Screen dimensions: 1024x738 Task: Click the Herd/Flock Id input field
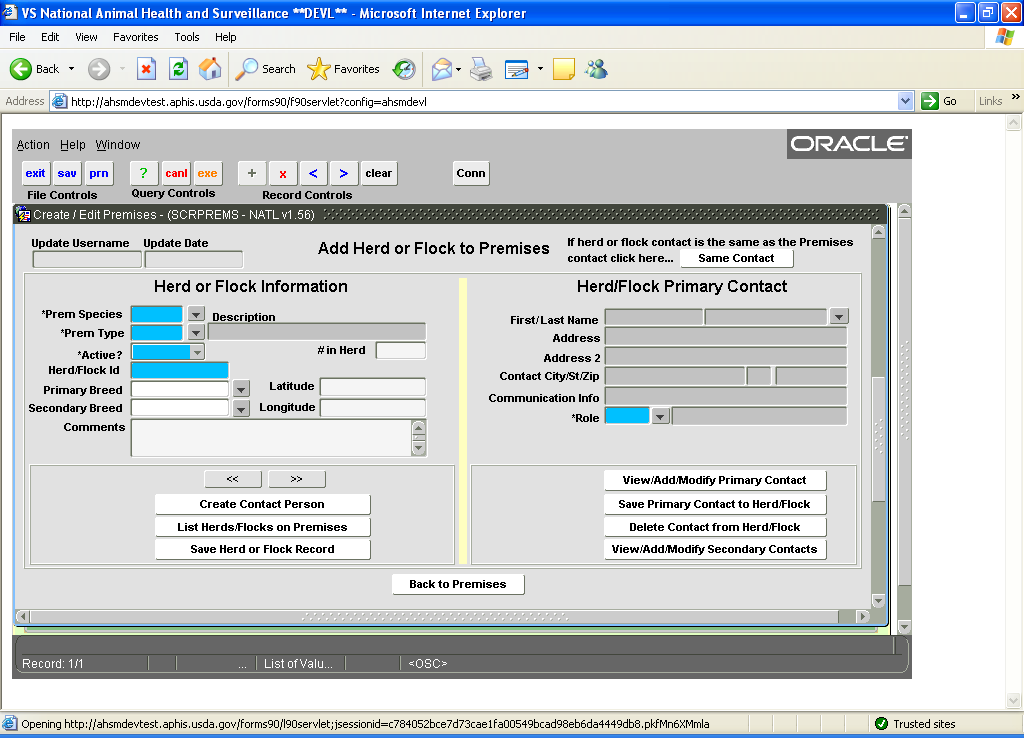(180, 370)
